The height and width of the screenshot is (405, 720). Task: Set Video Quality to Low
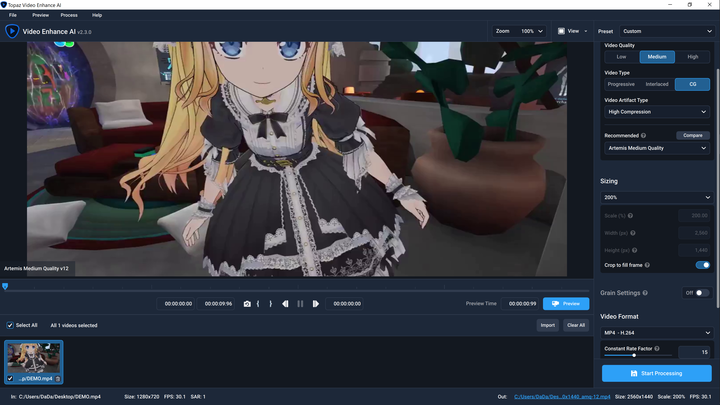622,57
